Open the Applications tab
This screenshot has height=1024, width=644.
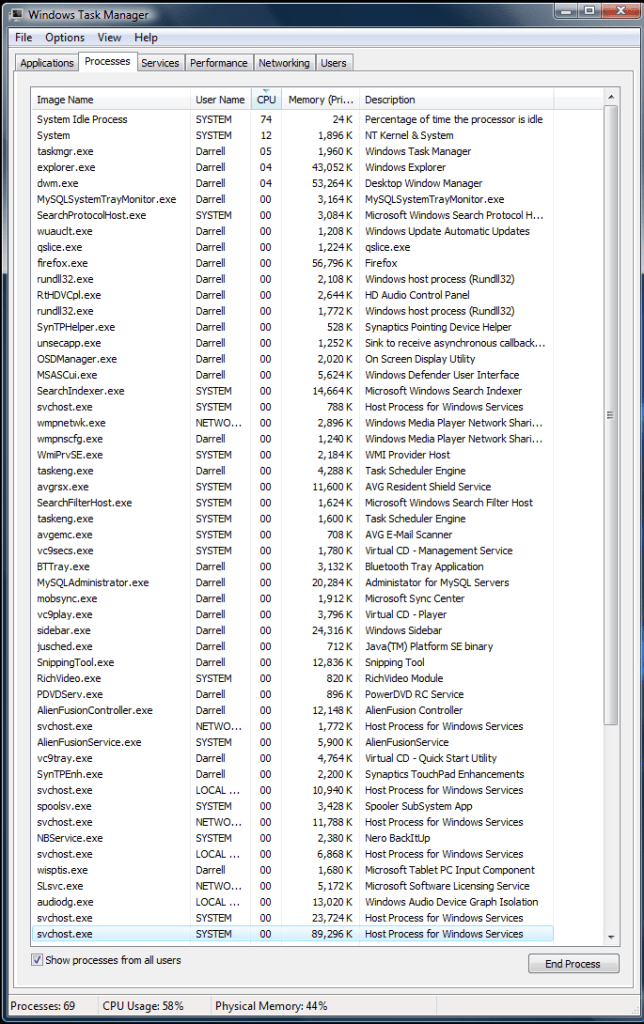click(47, 63)
